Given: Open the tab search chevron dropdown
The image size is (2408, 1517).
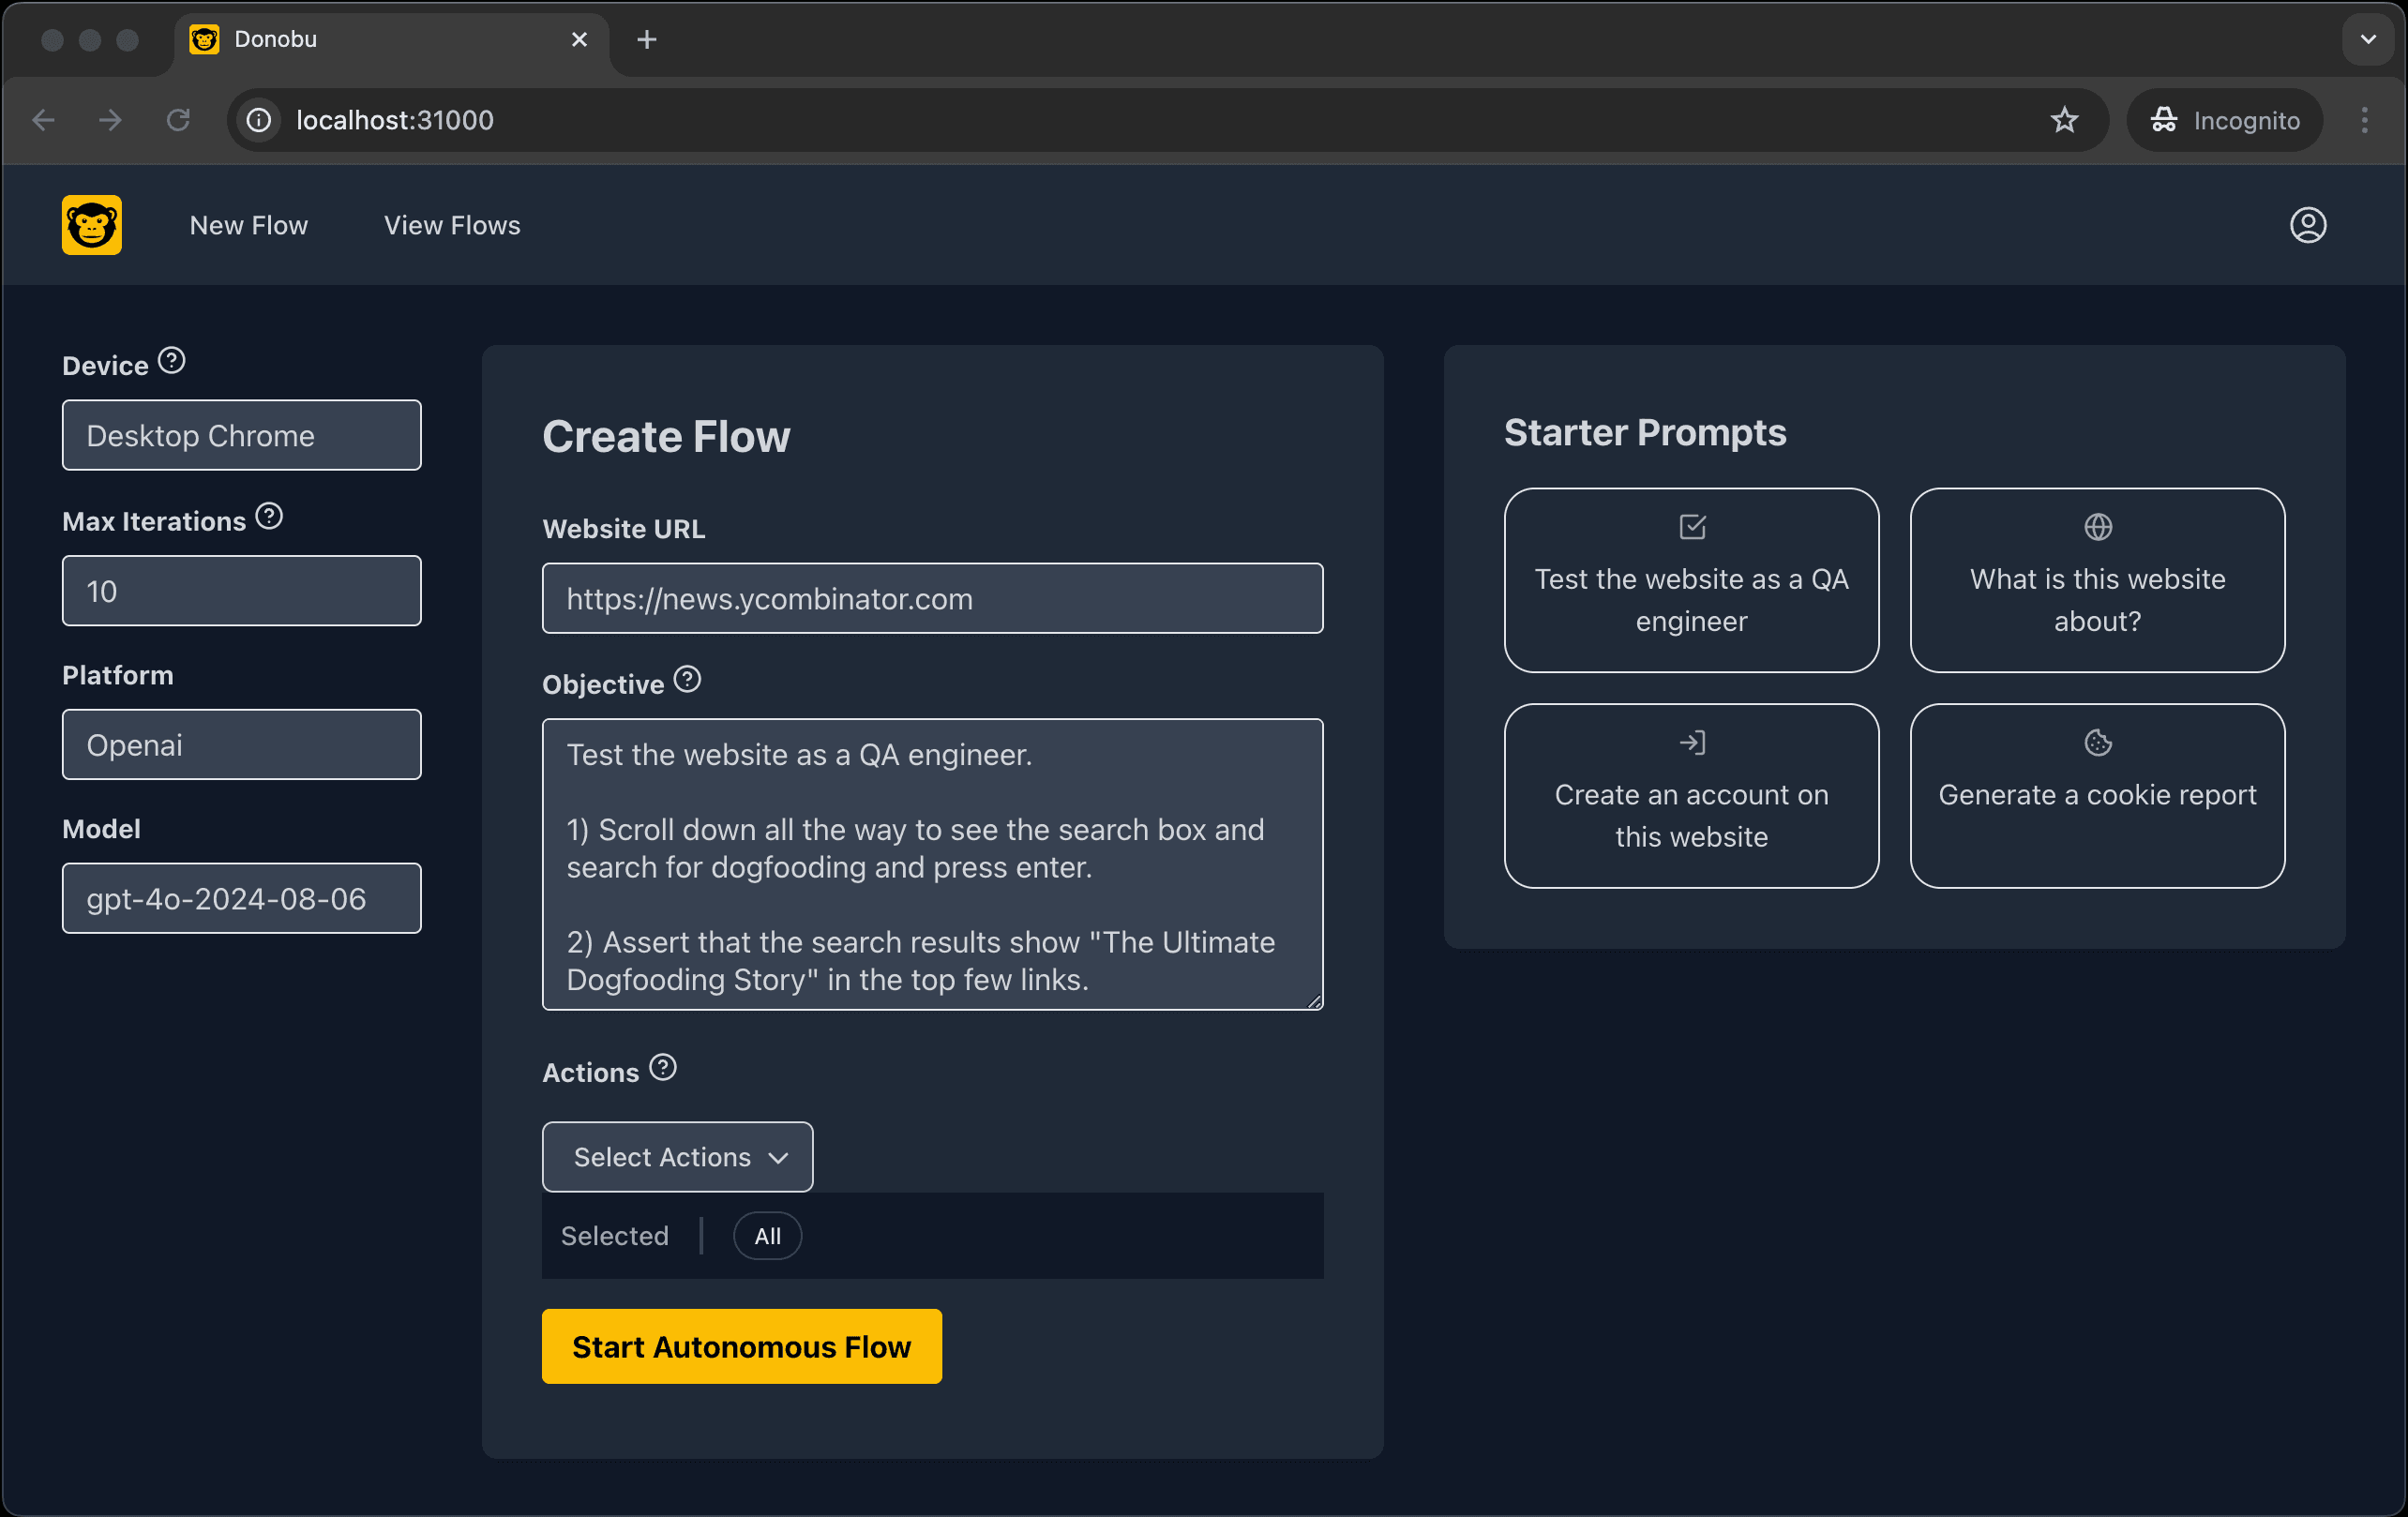Looking at the screenshot, I should pyautogui.click(x=2368, y=39).
